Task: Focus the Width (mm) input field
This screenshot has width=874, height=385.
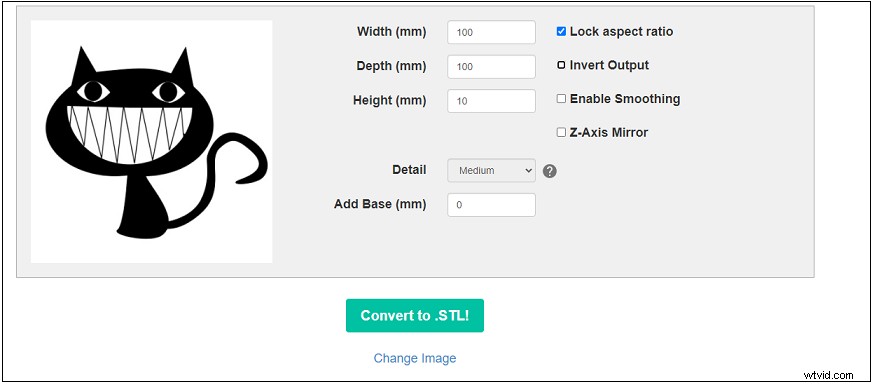Action: [x=492, y=32]
